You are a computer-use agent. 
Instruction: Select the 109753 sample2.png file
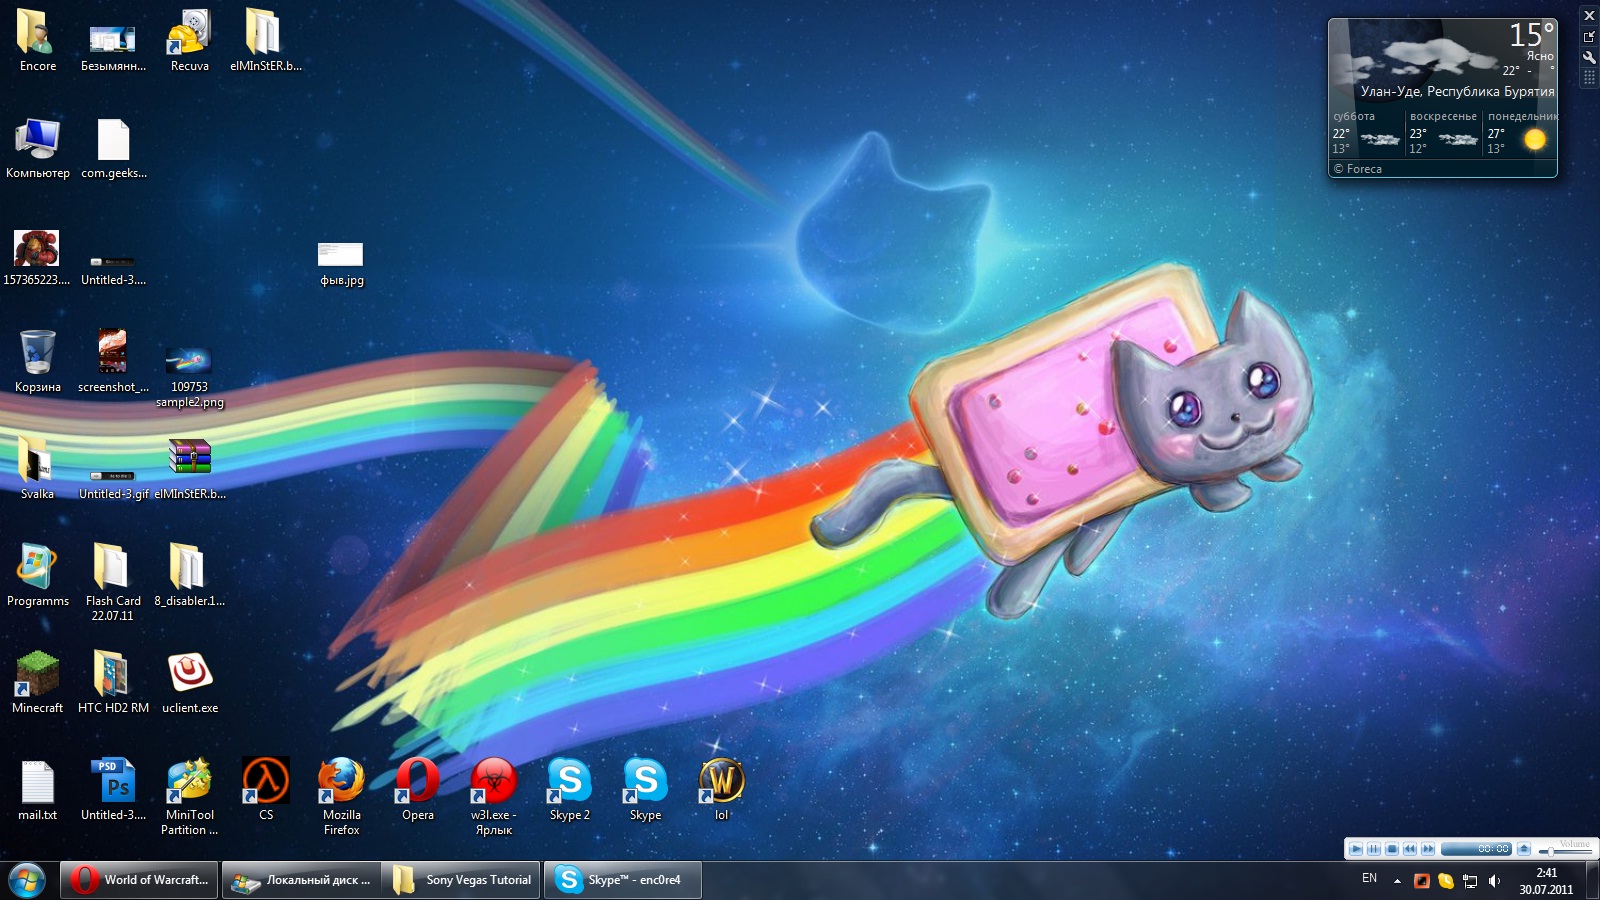[x=189, y=376]
